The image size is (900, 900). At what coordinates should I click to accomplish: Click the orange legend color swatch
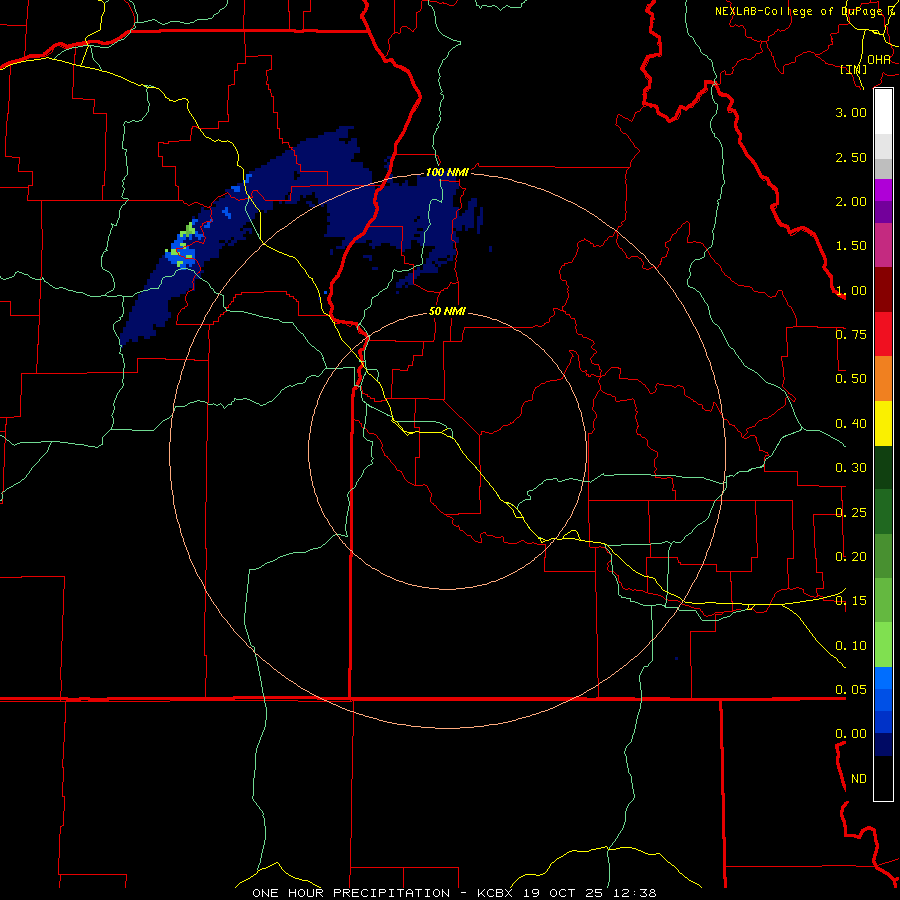point(883,379)
